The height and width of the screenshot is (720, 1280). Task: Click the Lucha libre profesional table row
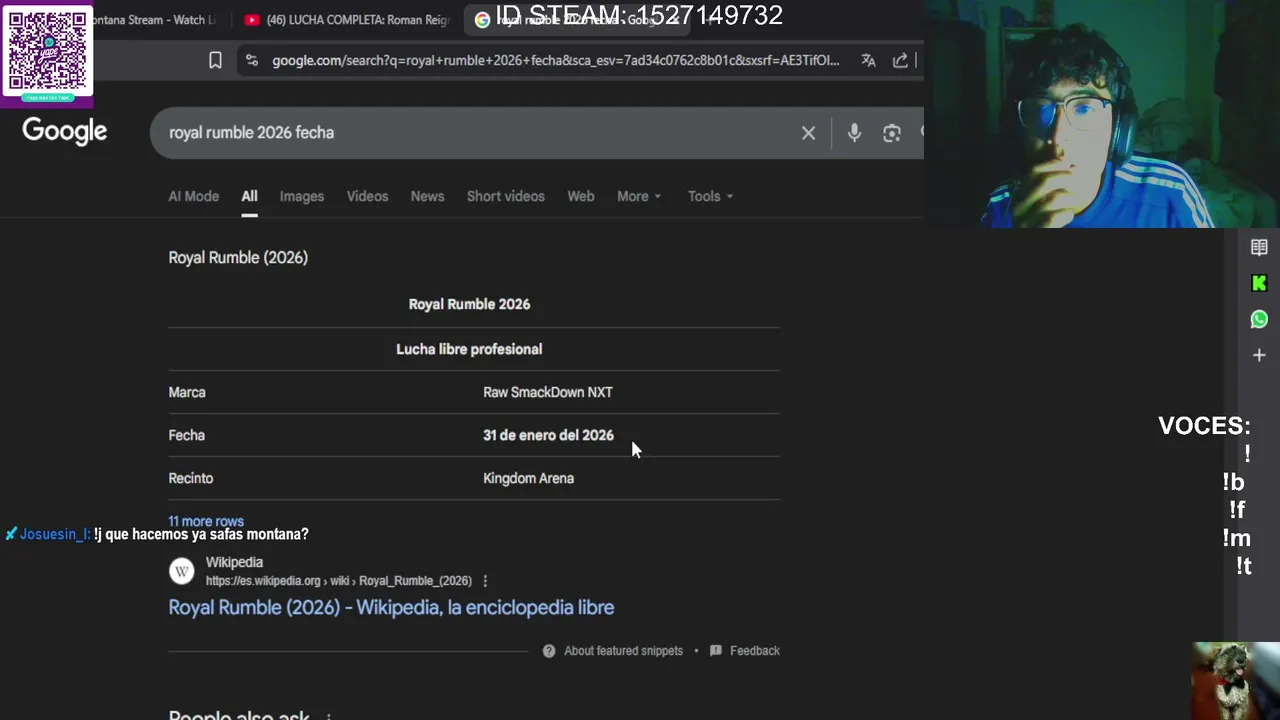474,349
